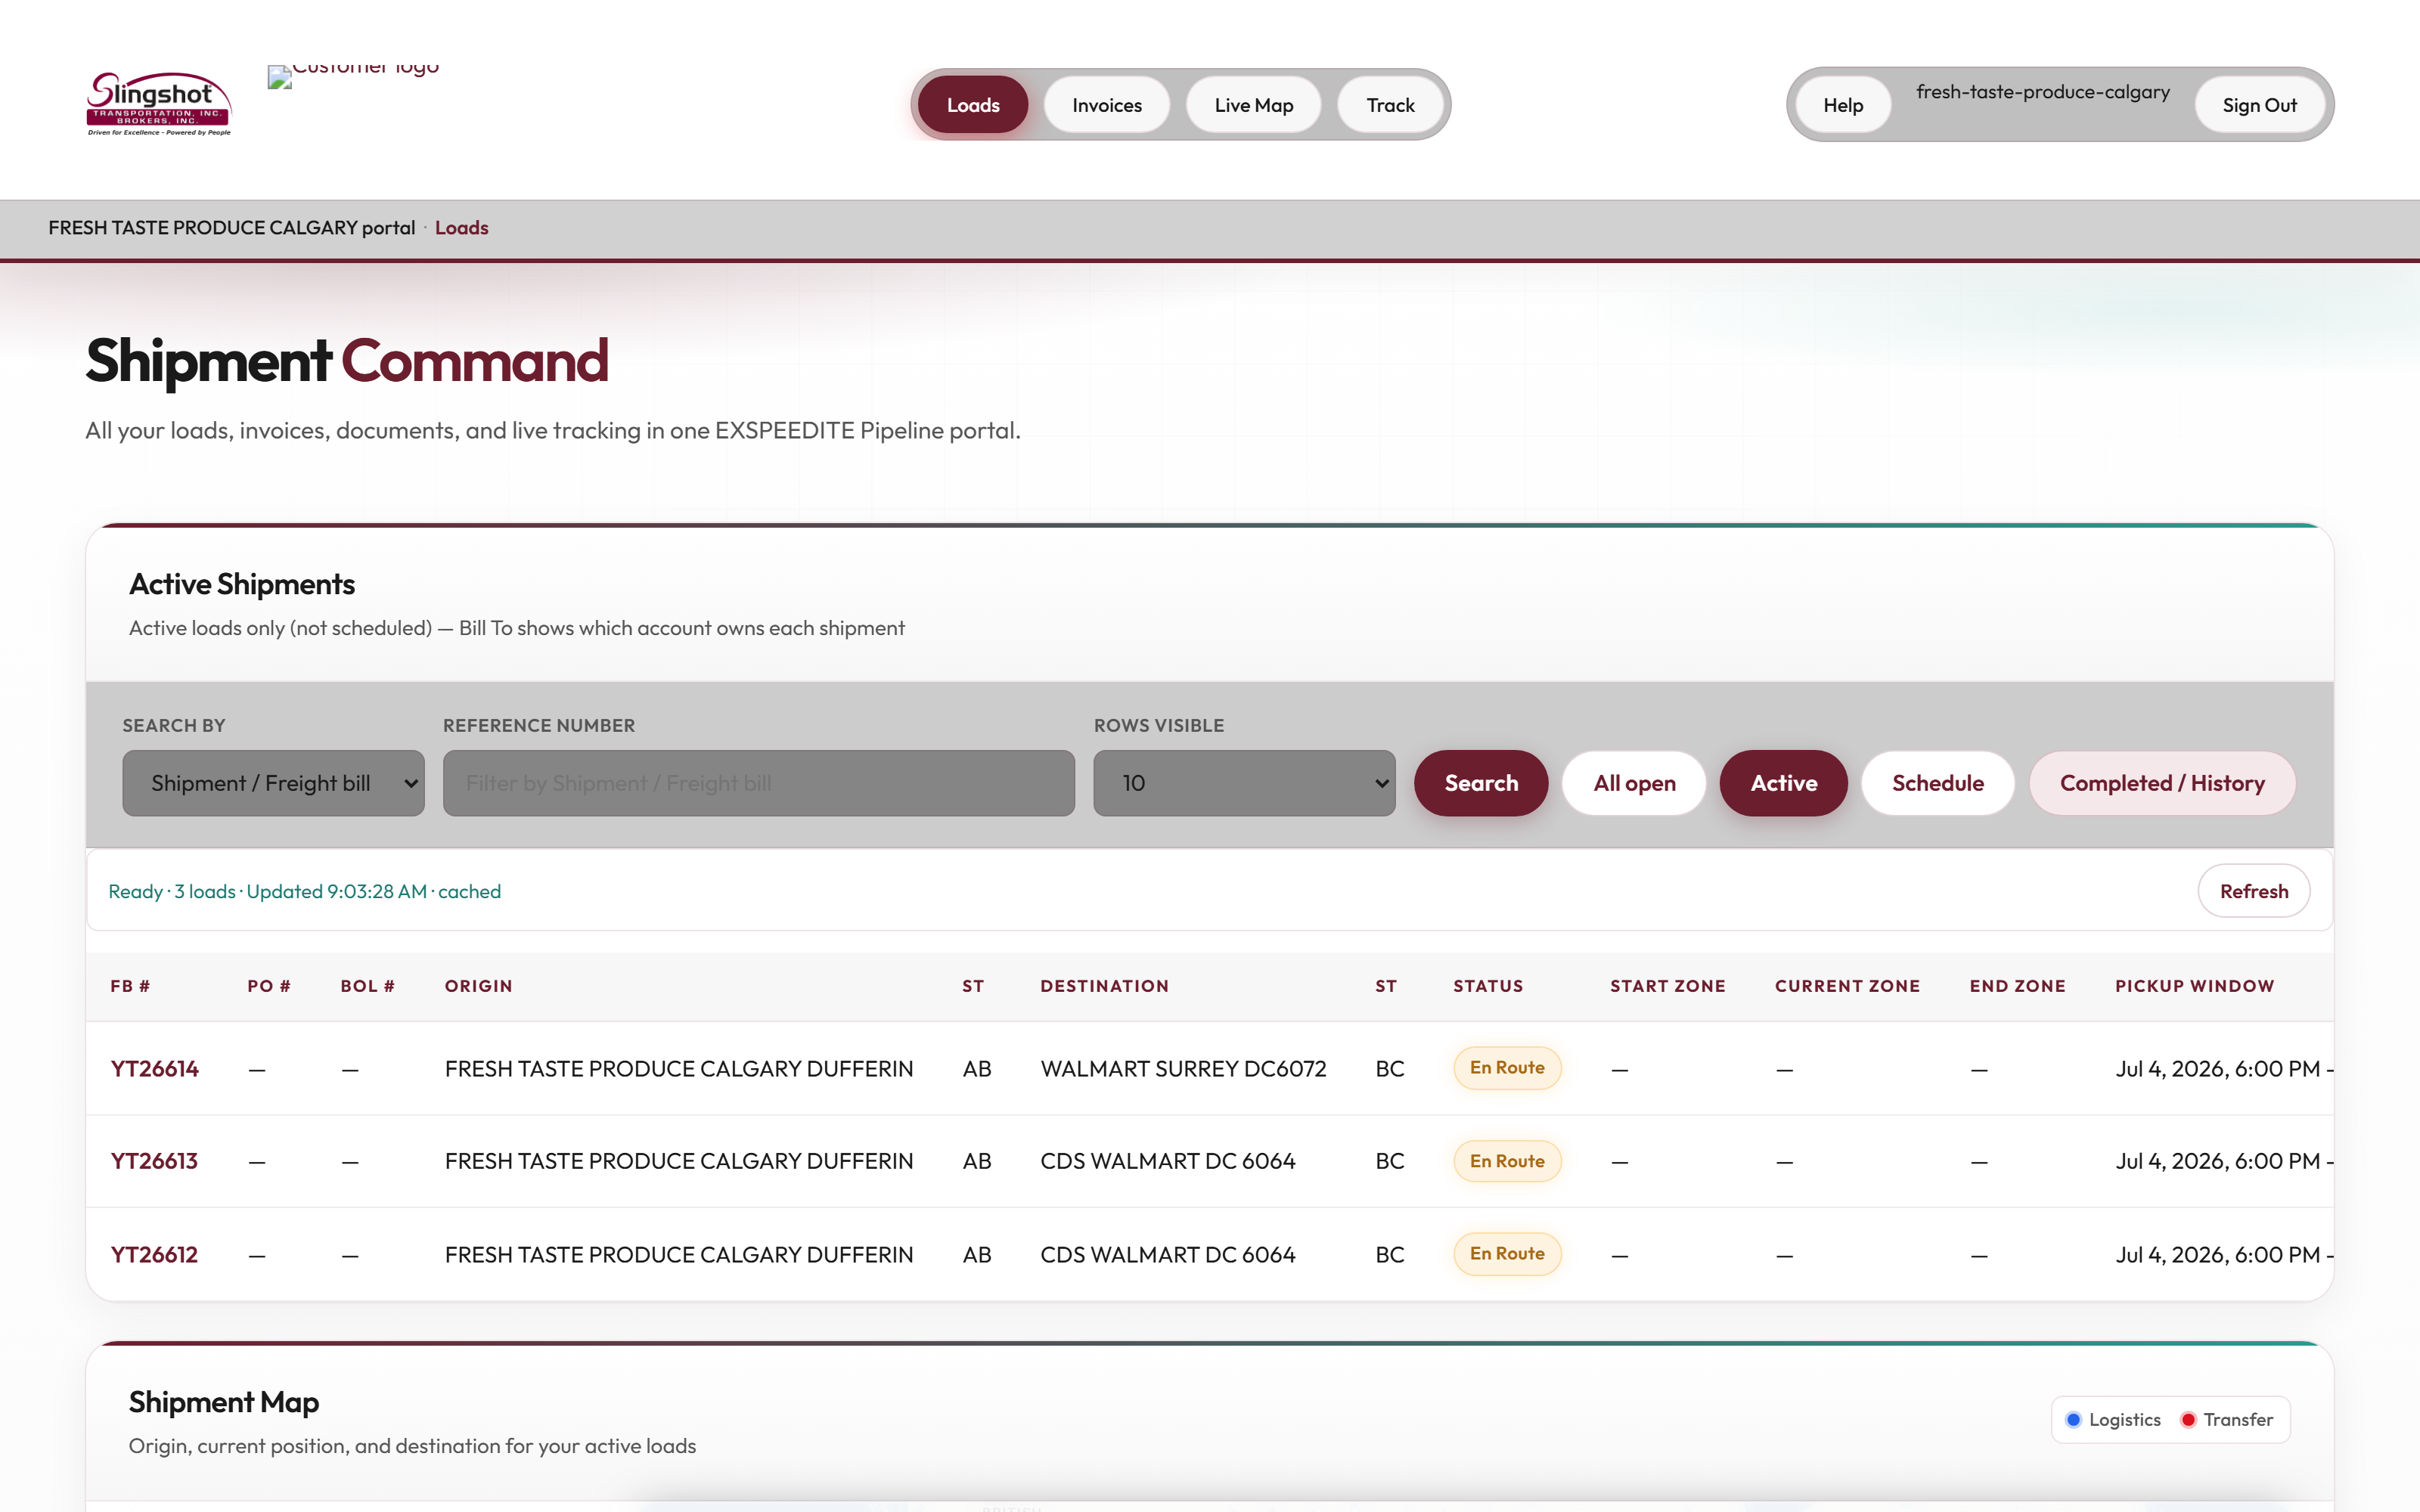Click CDS WALMART DC 6064 in YT26612 row
This screenshot has height=1512, width=2420.
click(1167, 1254)
